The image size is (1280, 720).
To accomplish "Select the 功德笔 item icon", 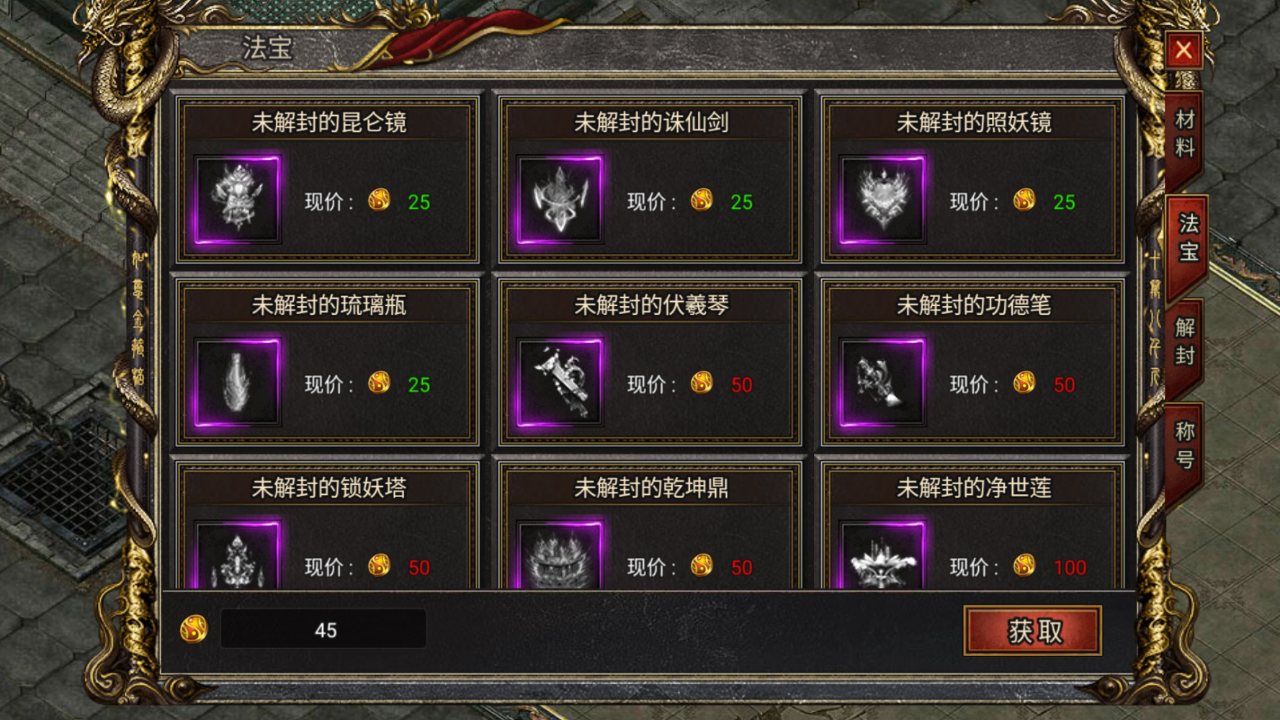I will point(883,382).
